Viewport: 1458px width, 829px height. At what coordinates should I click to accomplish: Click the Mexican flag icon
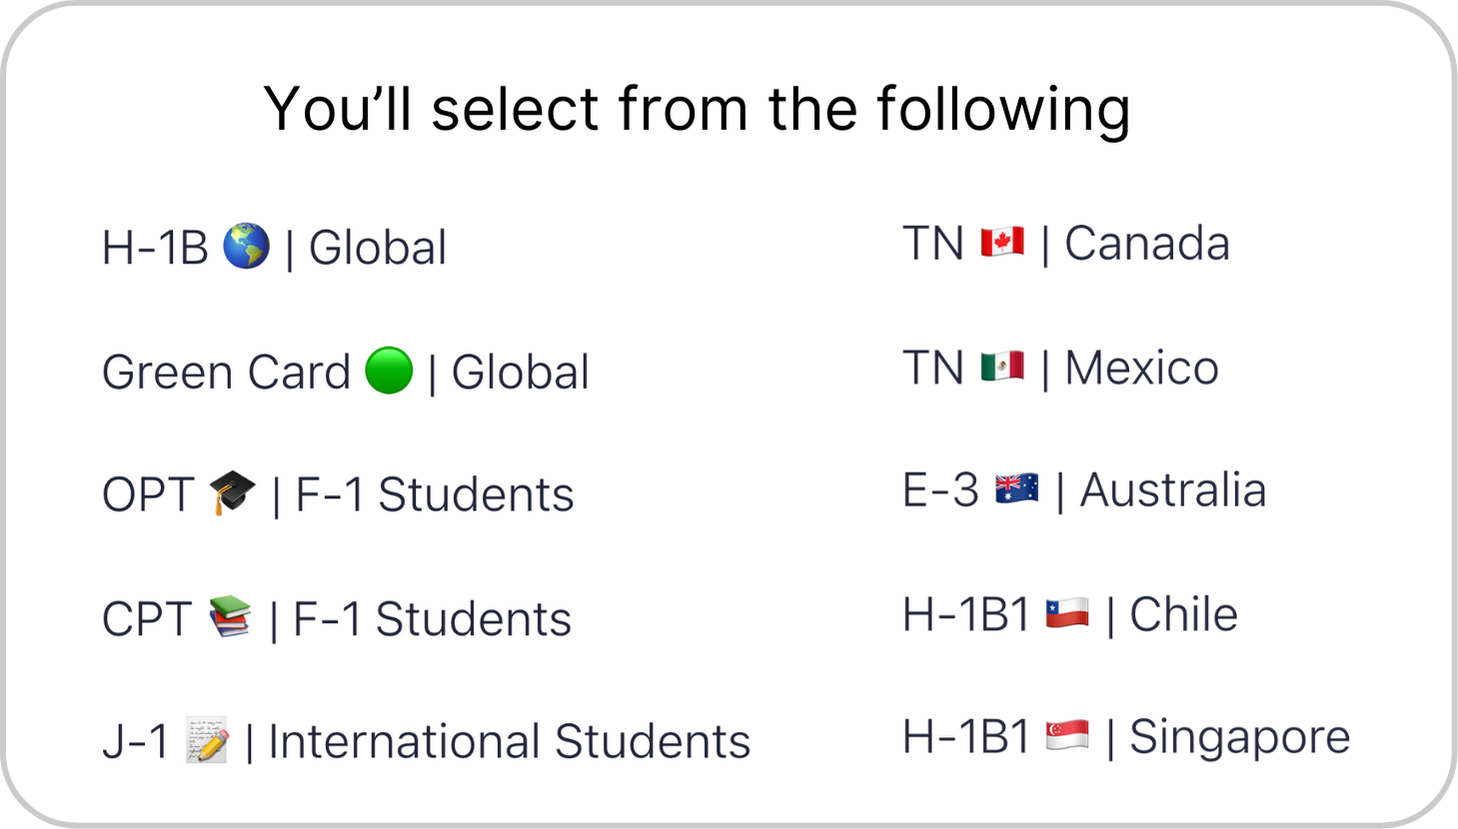(1002, 367)
